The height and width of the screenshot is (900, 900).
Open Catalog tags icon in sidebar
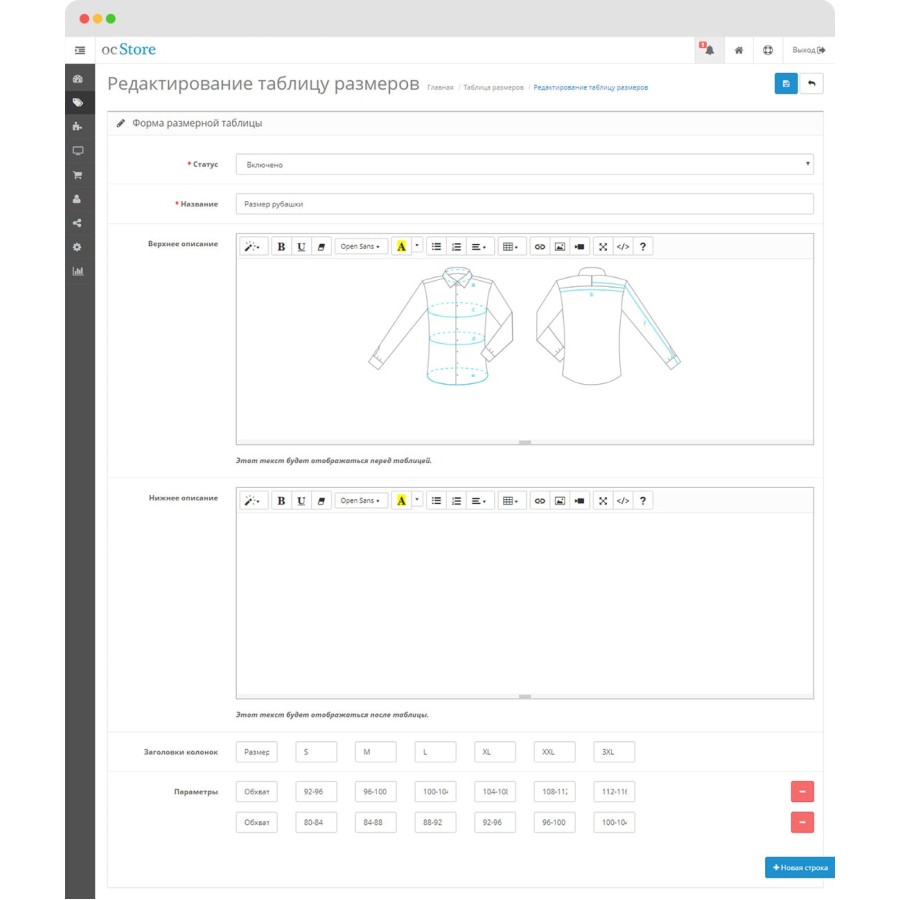click(78, 103)
